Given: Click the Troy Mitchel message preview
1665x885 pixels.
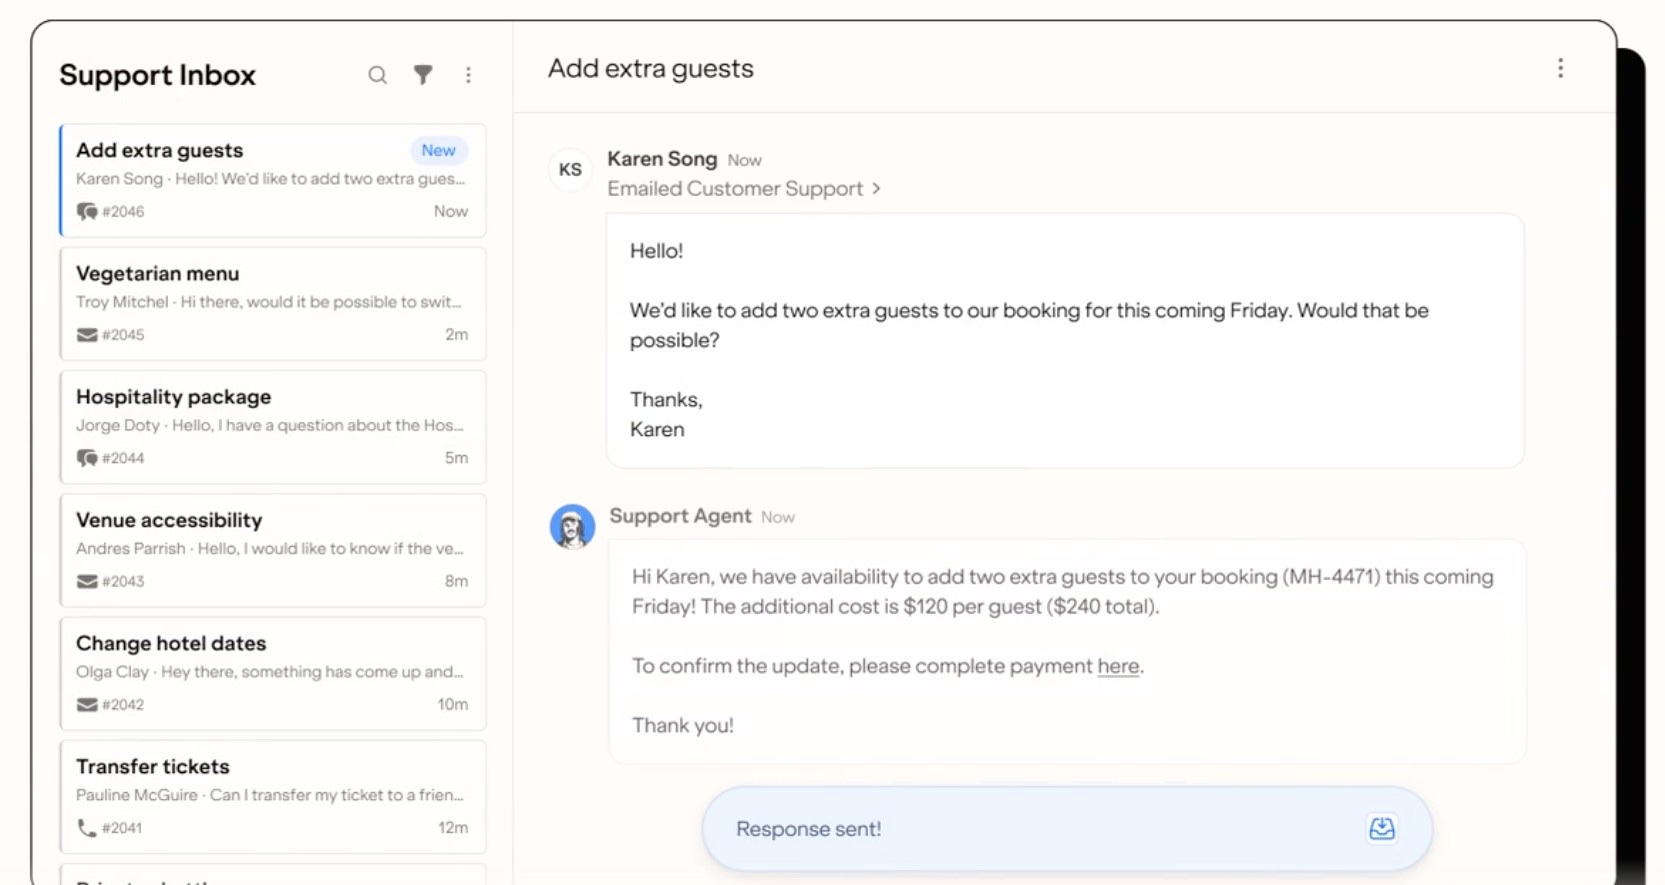Looking at the screenshot, I should tap(269, 302).
